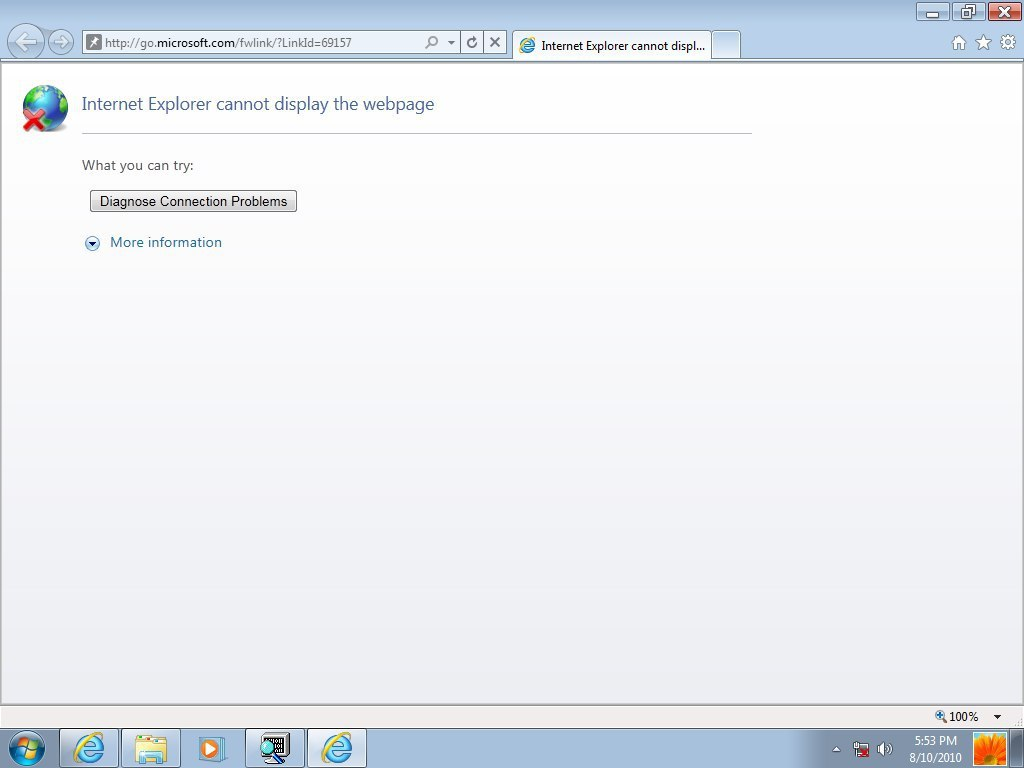Click the 100% zoom level button
The image size is (1024, 768).
tap(957, 716)
